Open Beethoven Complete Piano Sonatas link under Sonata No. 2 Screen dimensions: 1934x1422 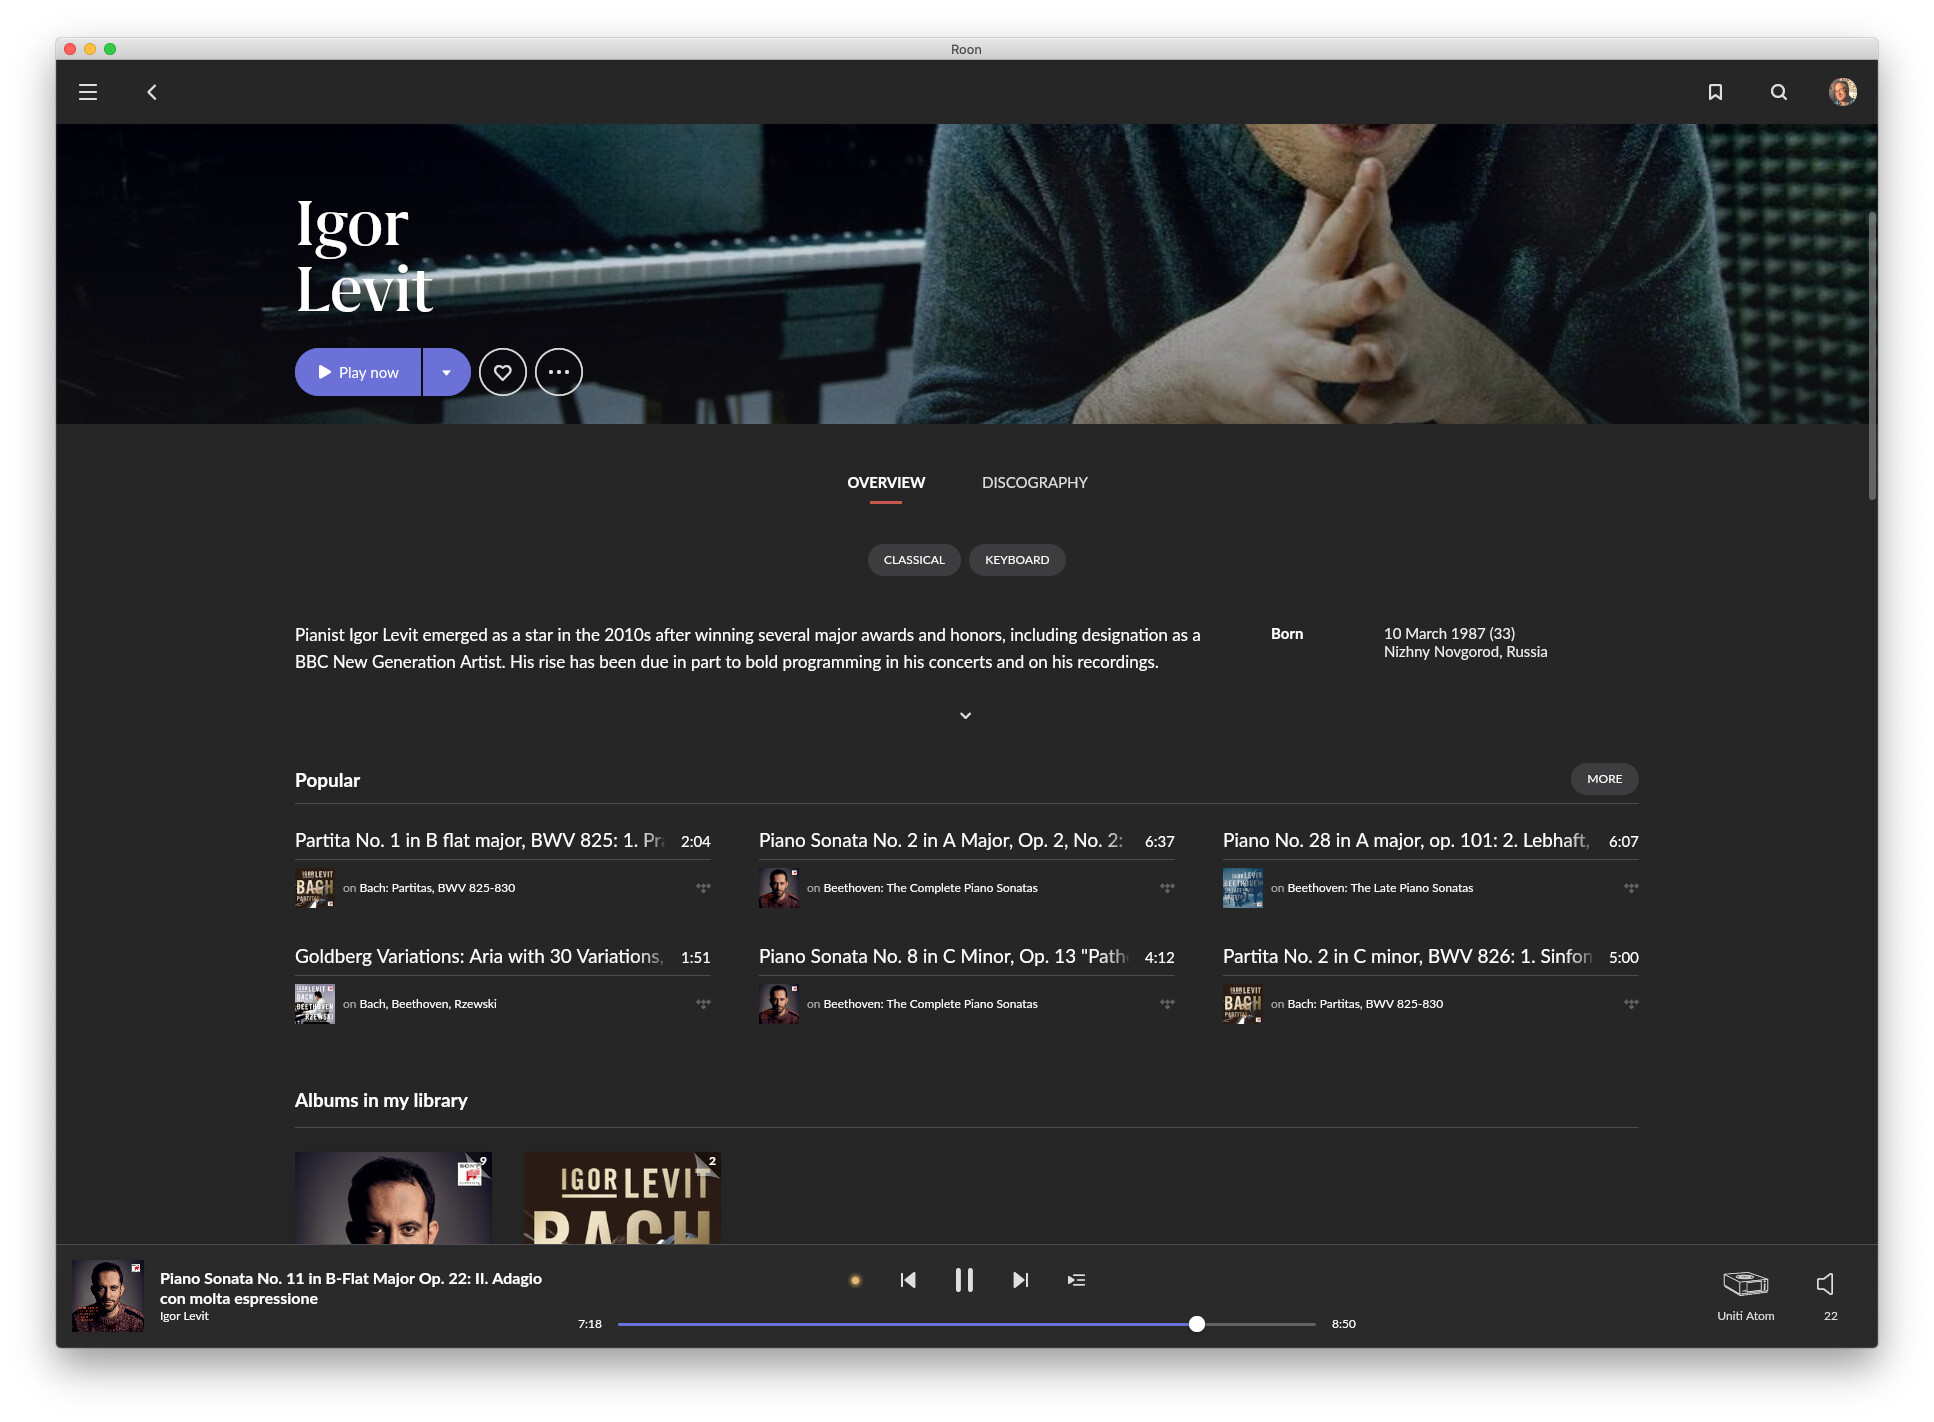[930, 888]
